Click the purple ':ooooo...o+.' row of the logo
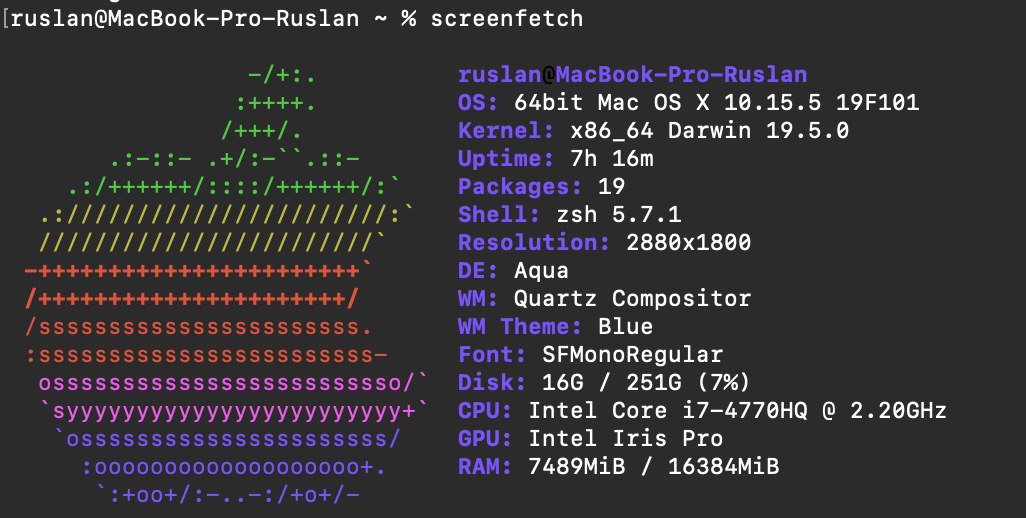 coord(234,467)
